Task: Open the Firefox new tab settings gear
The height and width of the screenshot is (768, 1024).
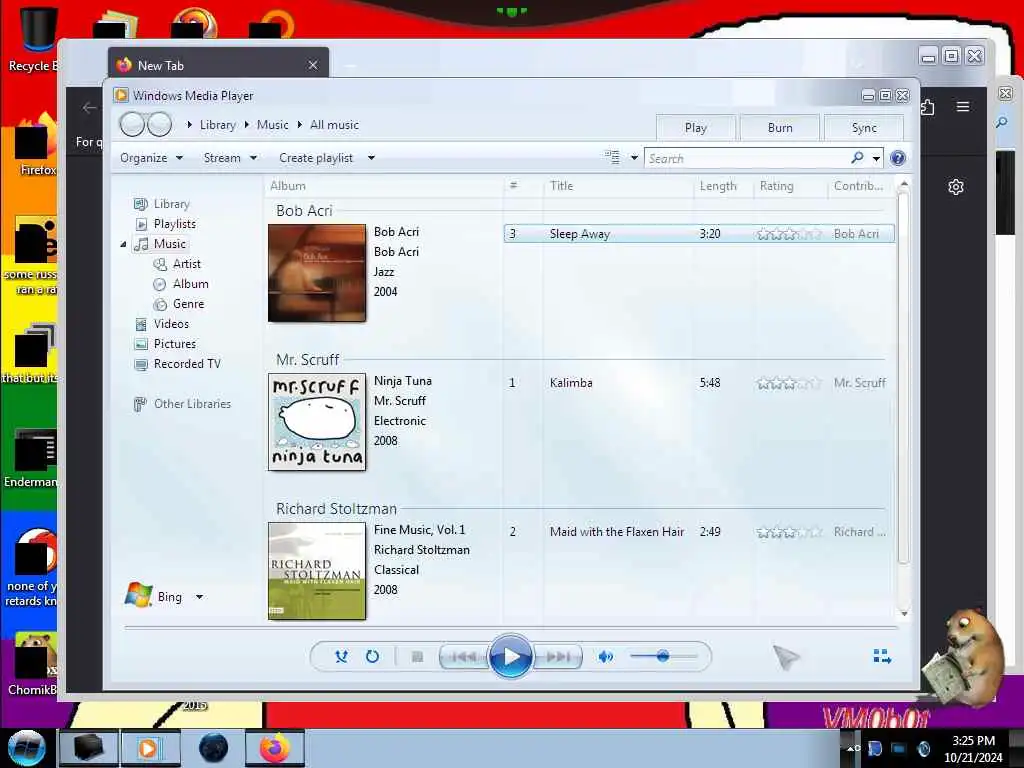Action: pos(955,187)
